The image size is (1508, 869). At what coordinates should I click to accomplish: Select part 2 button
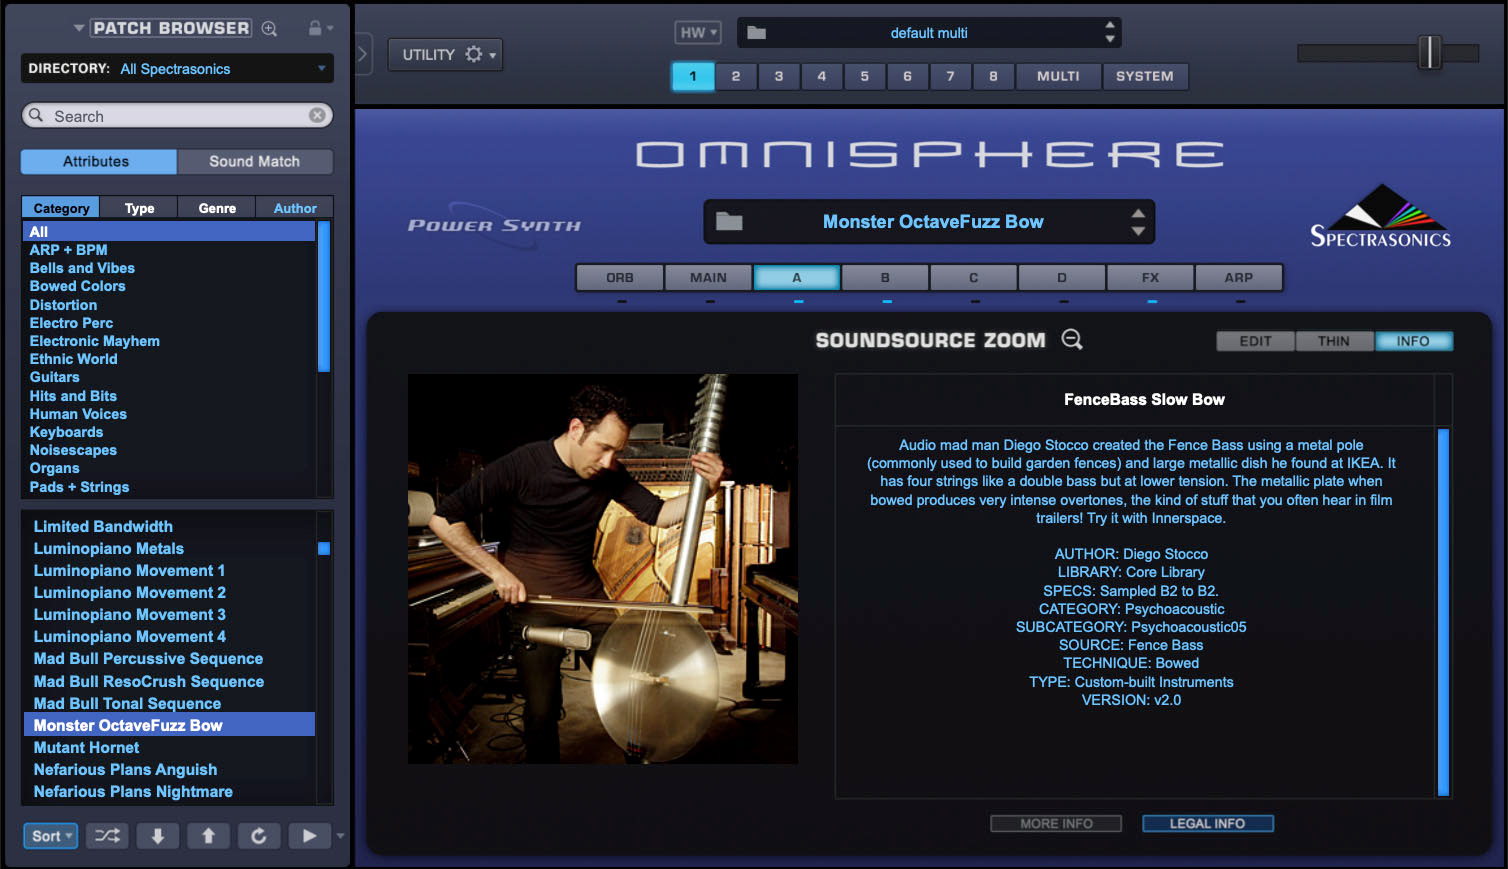pos(736,76)
